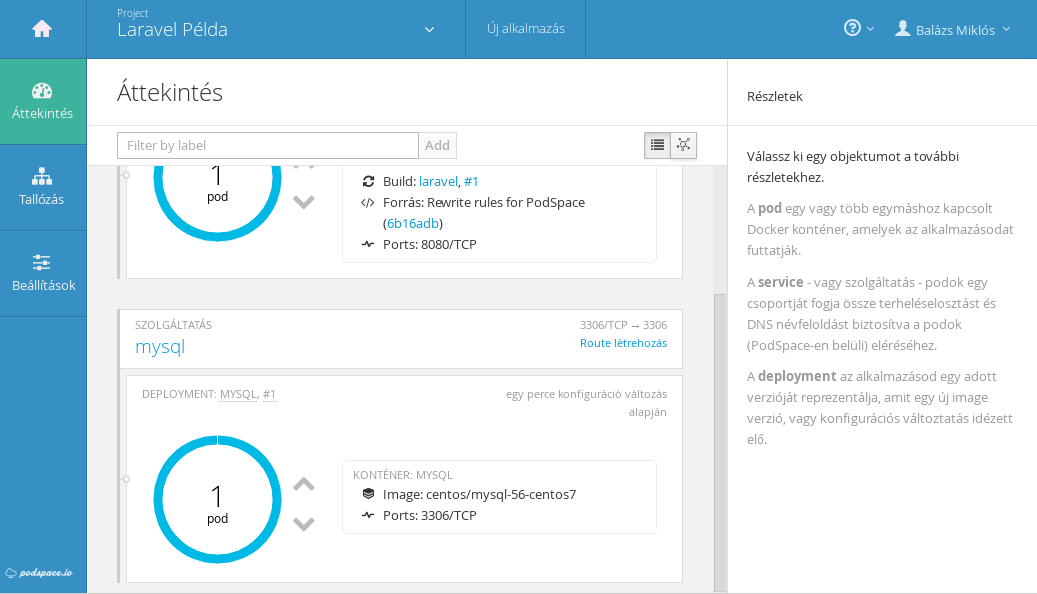Scale up the mysql deployment pods
1037x594 pixels.
(304, 484)
